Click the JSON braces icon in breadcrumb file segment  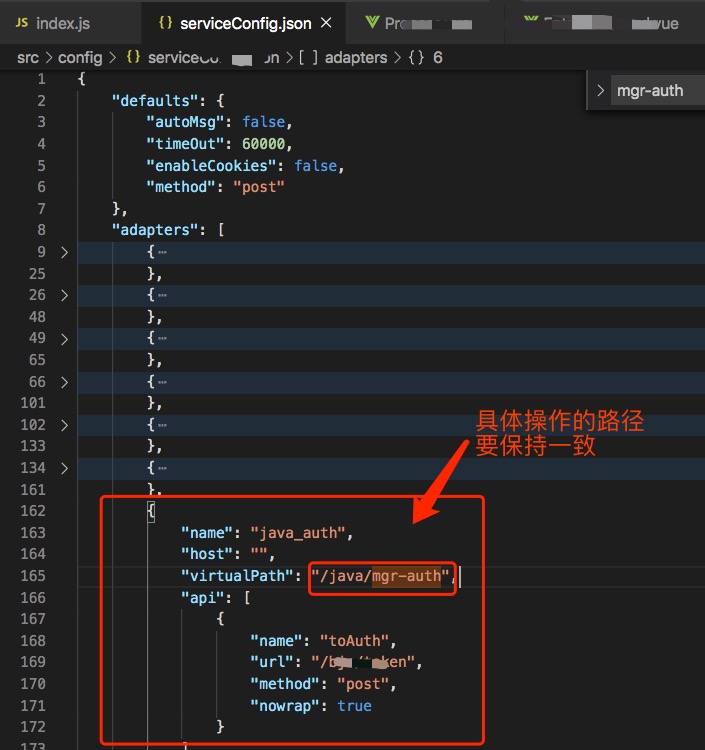pos(133,57)
